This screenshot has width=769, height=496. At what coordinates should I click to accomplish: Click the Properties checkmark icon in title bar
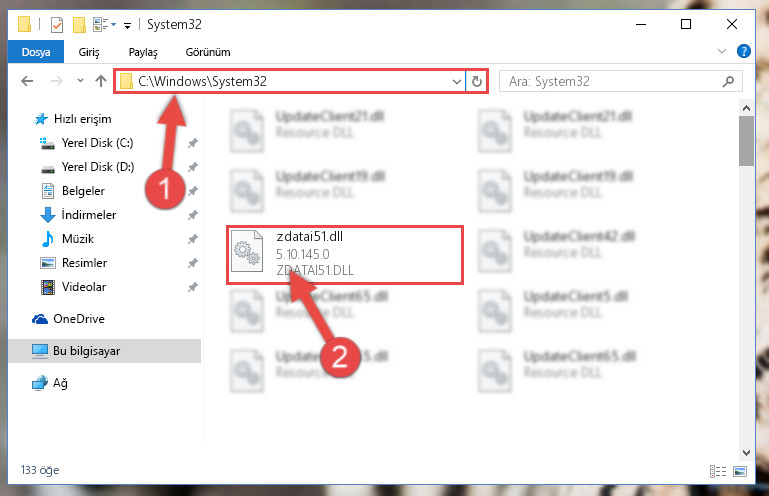click(57, 25)
